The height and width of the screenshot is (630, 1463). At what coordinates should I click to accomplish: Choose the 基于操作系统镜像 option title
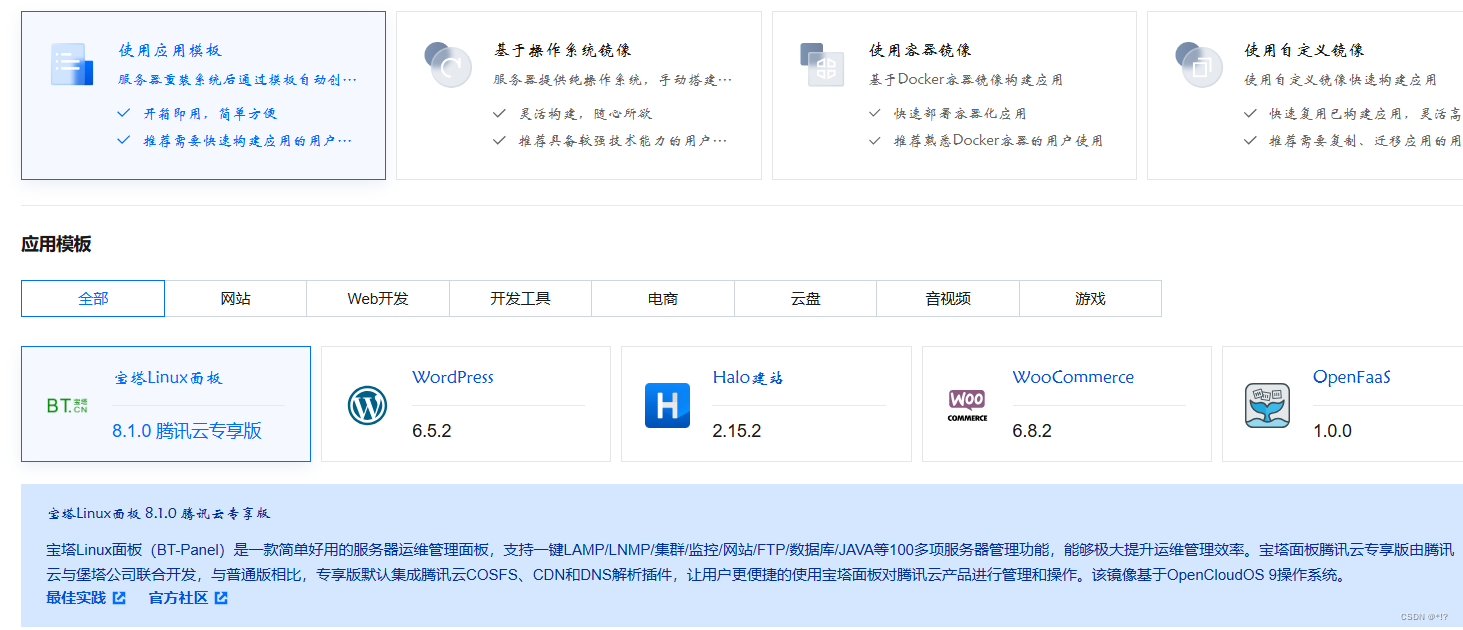point(563,50)
